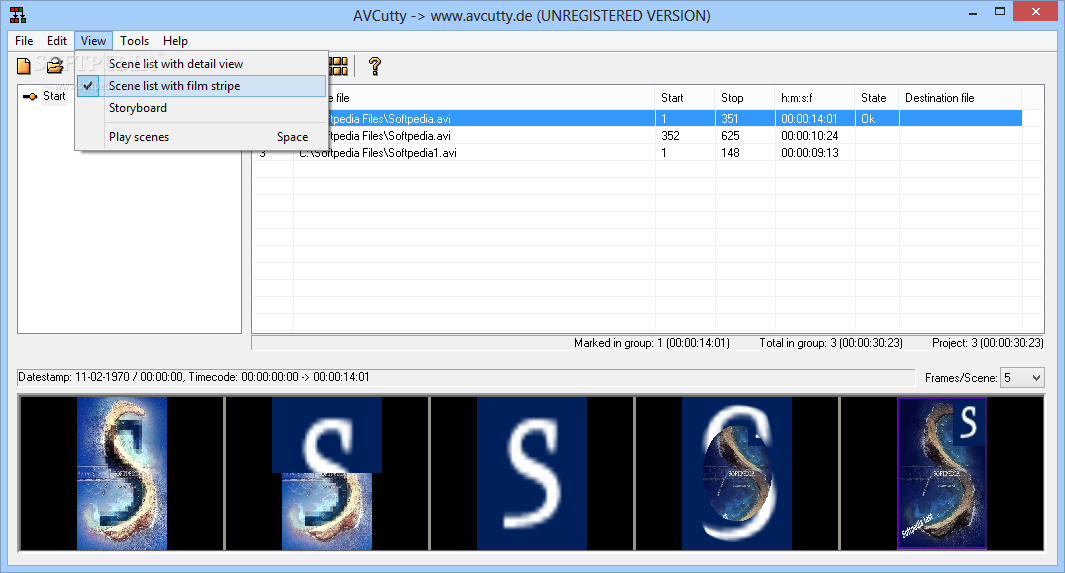Image resolution: width=1065 pixels, height=573 pixels.
Task: Open the Edit menu
Action: [x=56, y=41]
